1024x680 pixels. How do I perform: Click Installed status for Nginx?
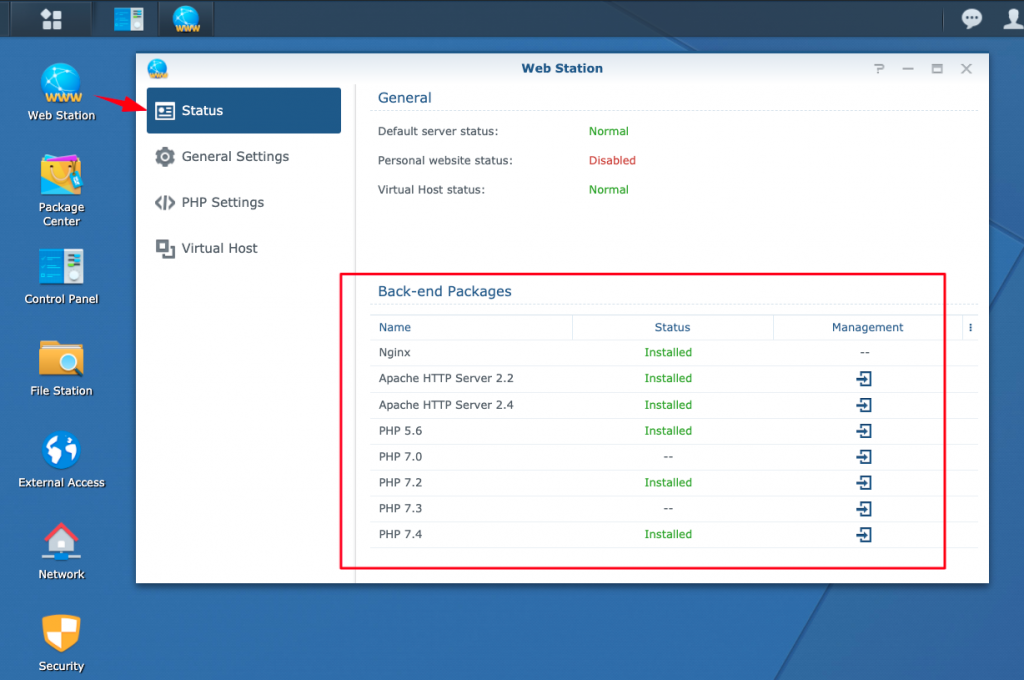coord(668,353)
